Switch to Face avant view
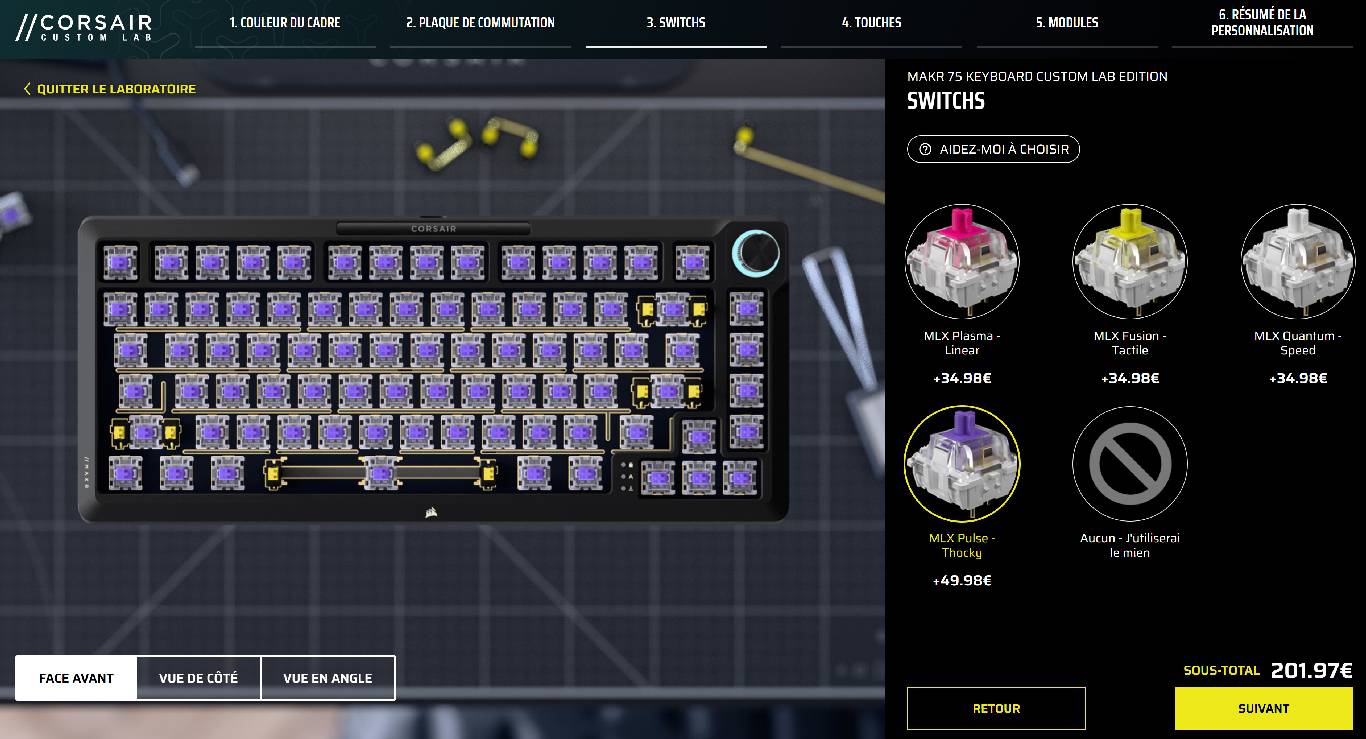The image size is (1366, 739). [x=76, y=678]
